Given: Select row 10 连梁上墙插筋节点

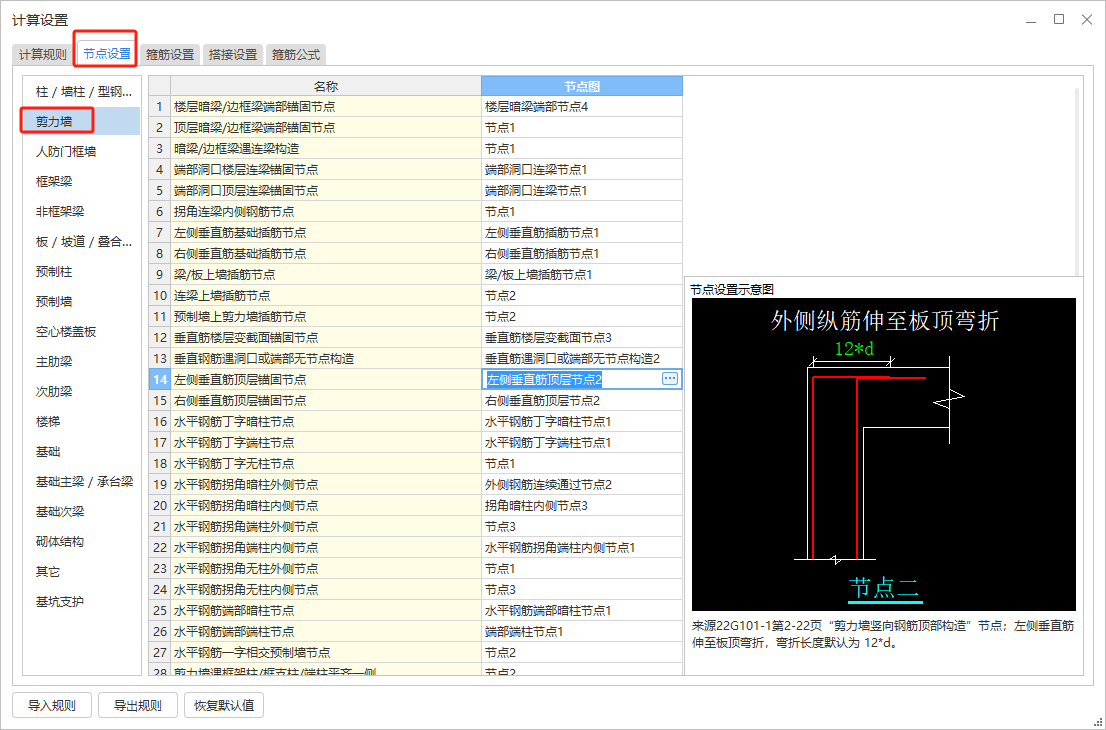Looking at the screenshot, I should [x=326, y=296].
